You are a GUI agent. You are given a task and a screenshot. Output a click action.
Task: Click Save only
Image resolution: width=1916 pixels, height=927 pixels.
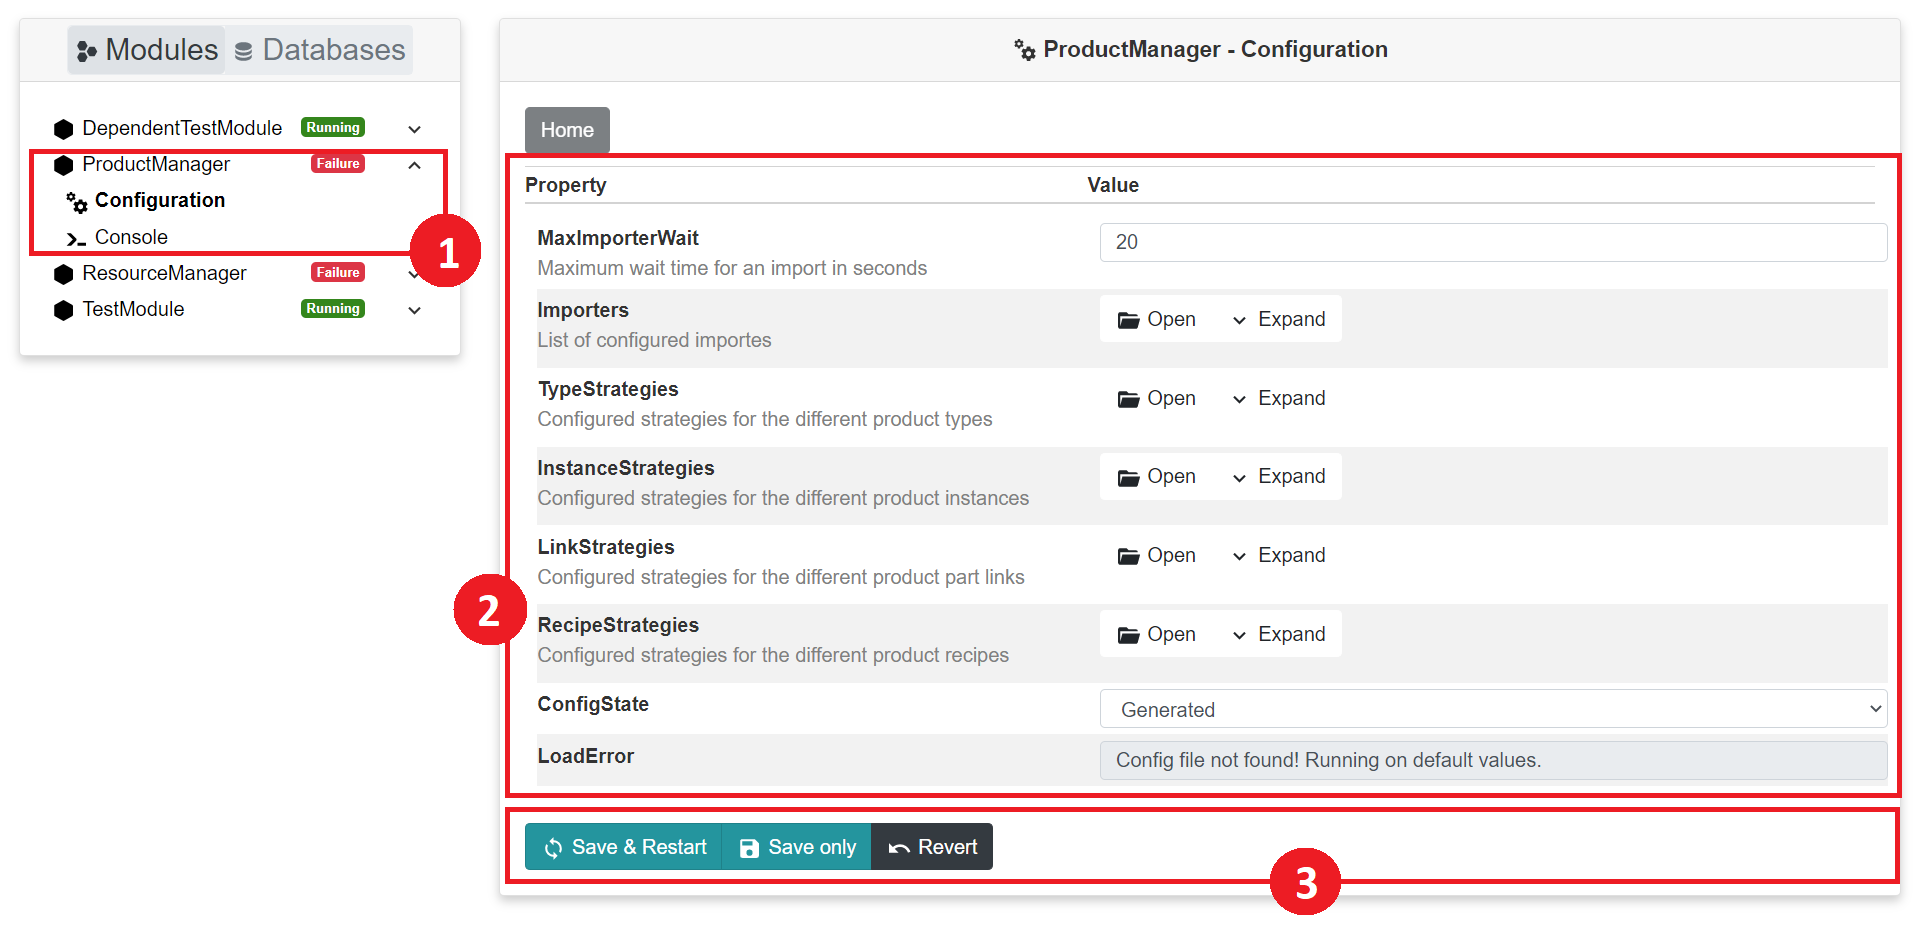coord(797,847)
